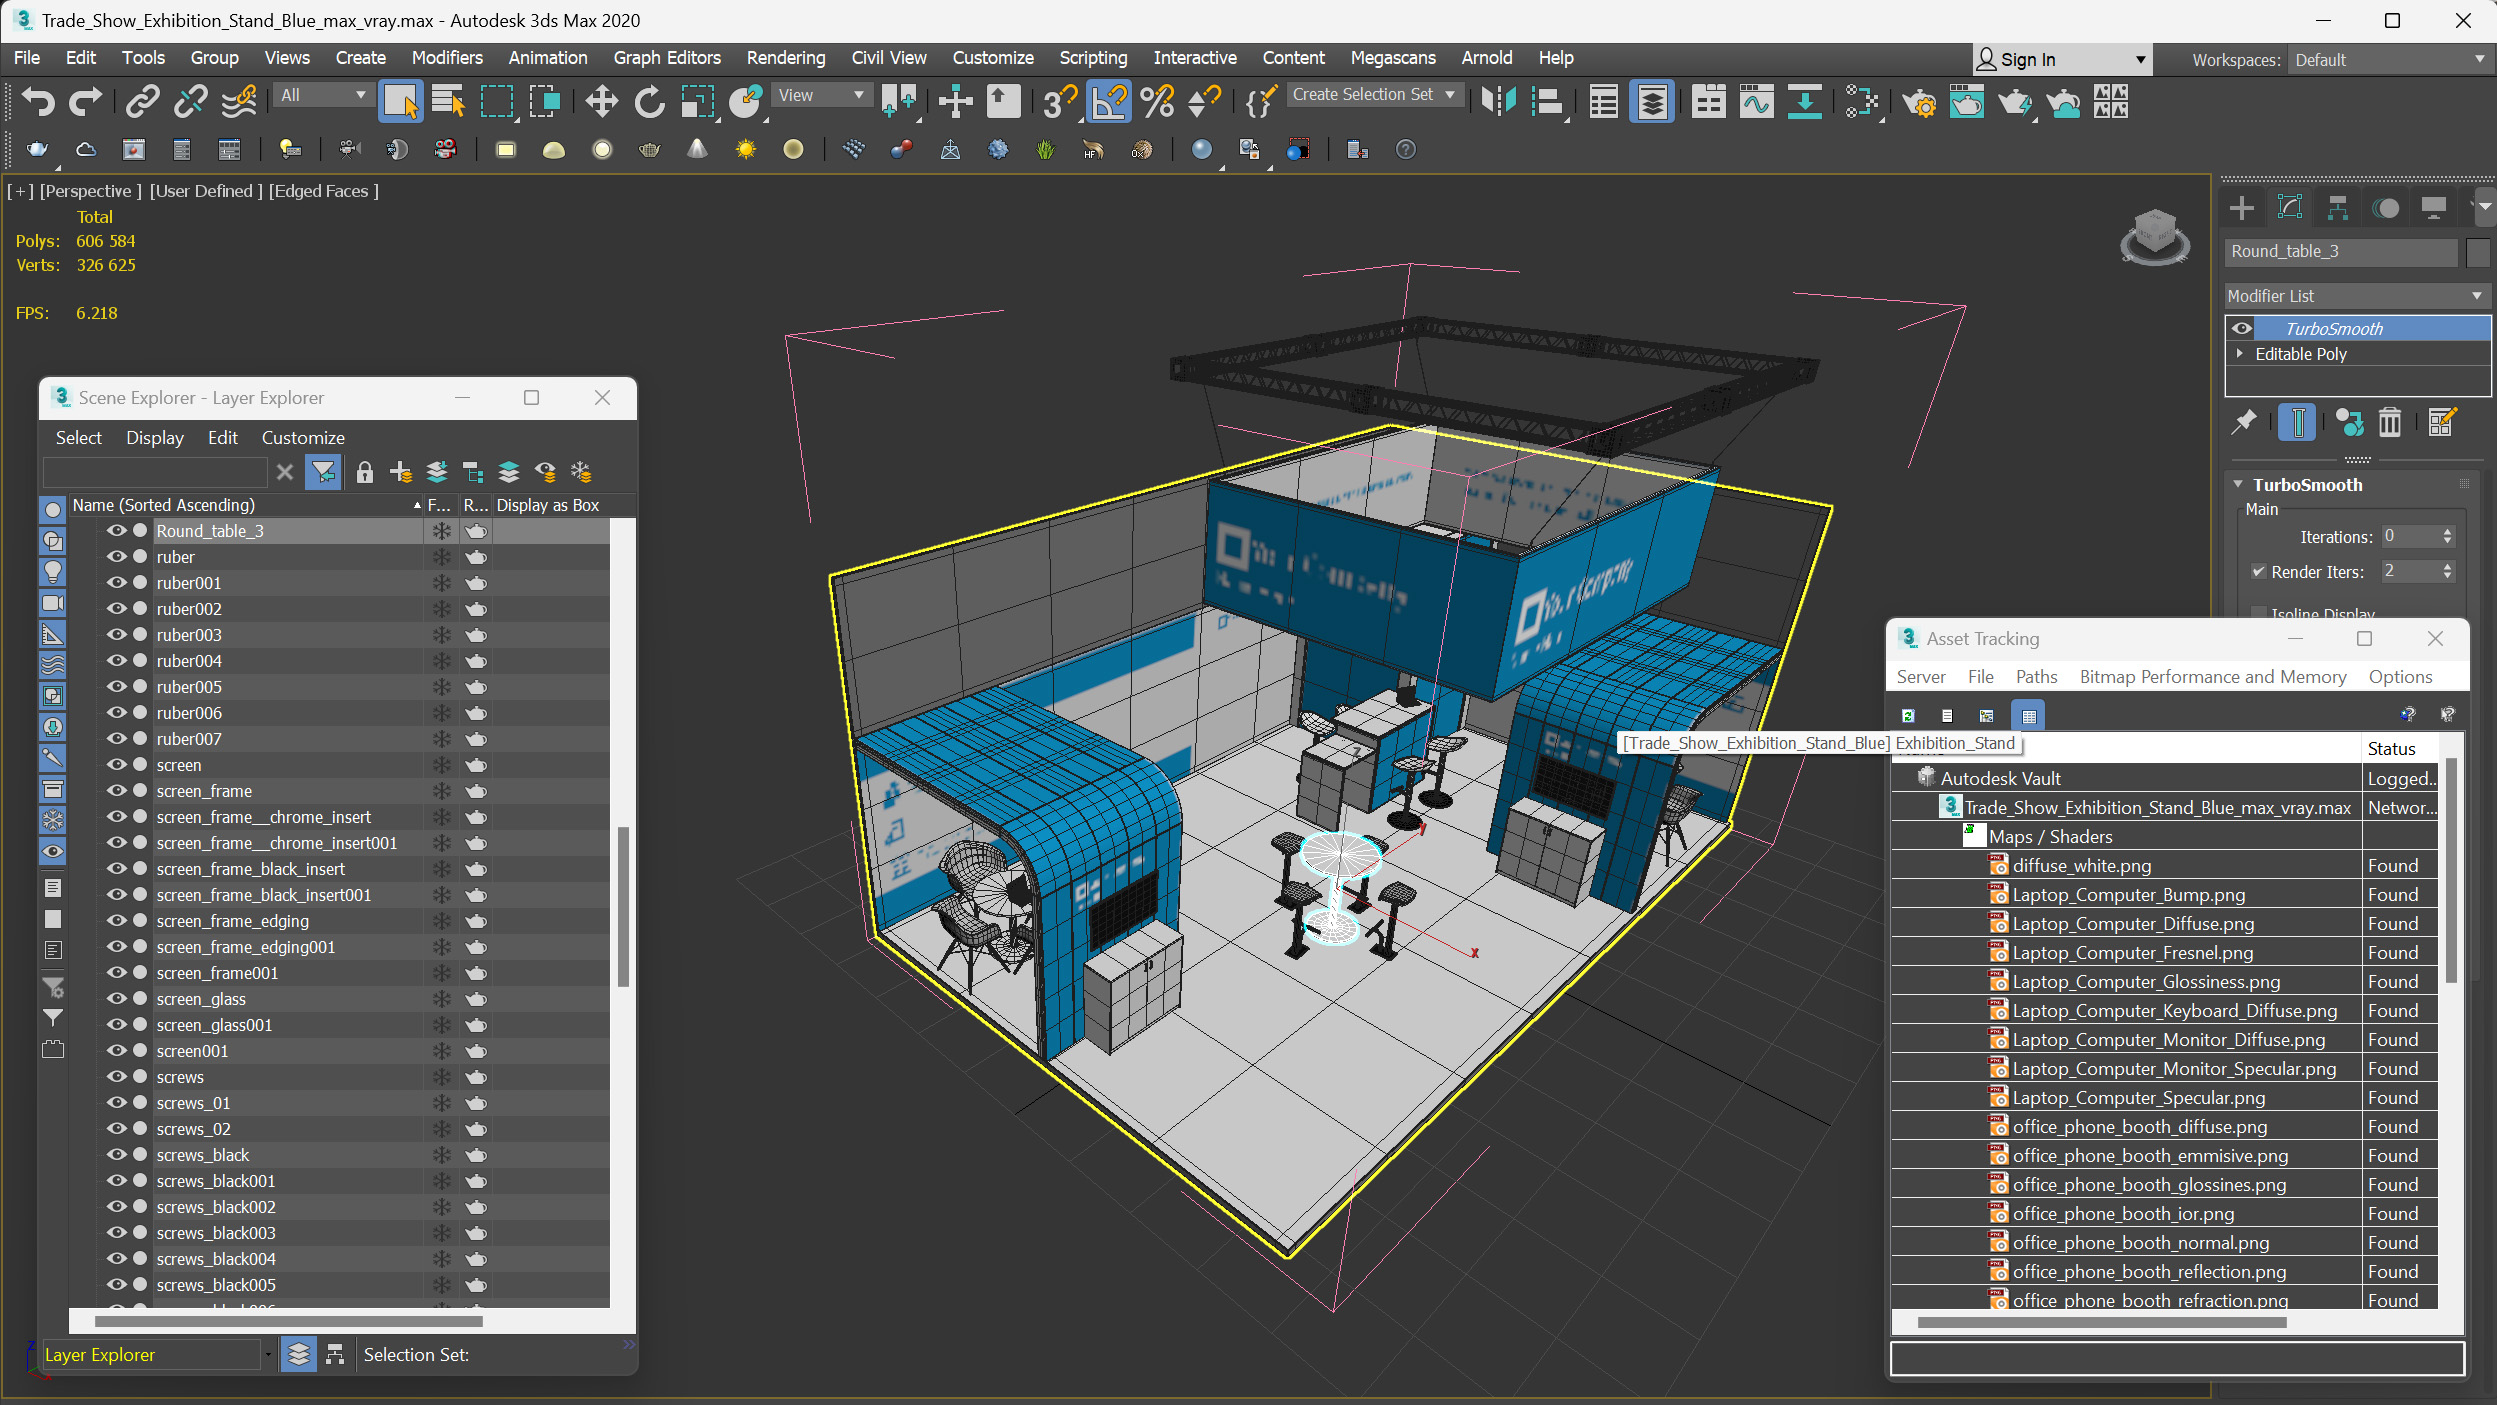Open the Render Setup teapot icon
The height and width of the screenshot is (1405, 2497).
[x=1919, y=101]
